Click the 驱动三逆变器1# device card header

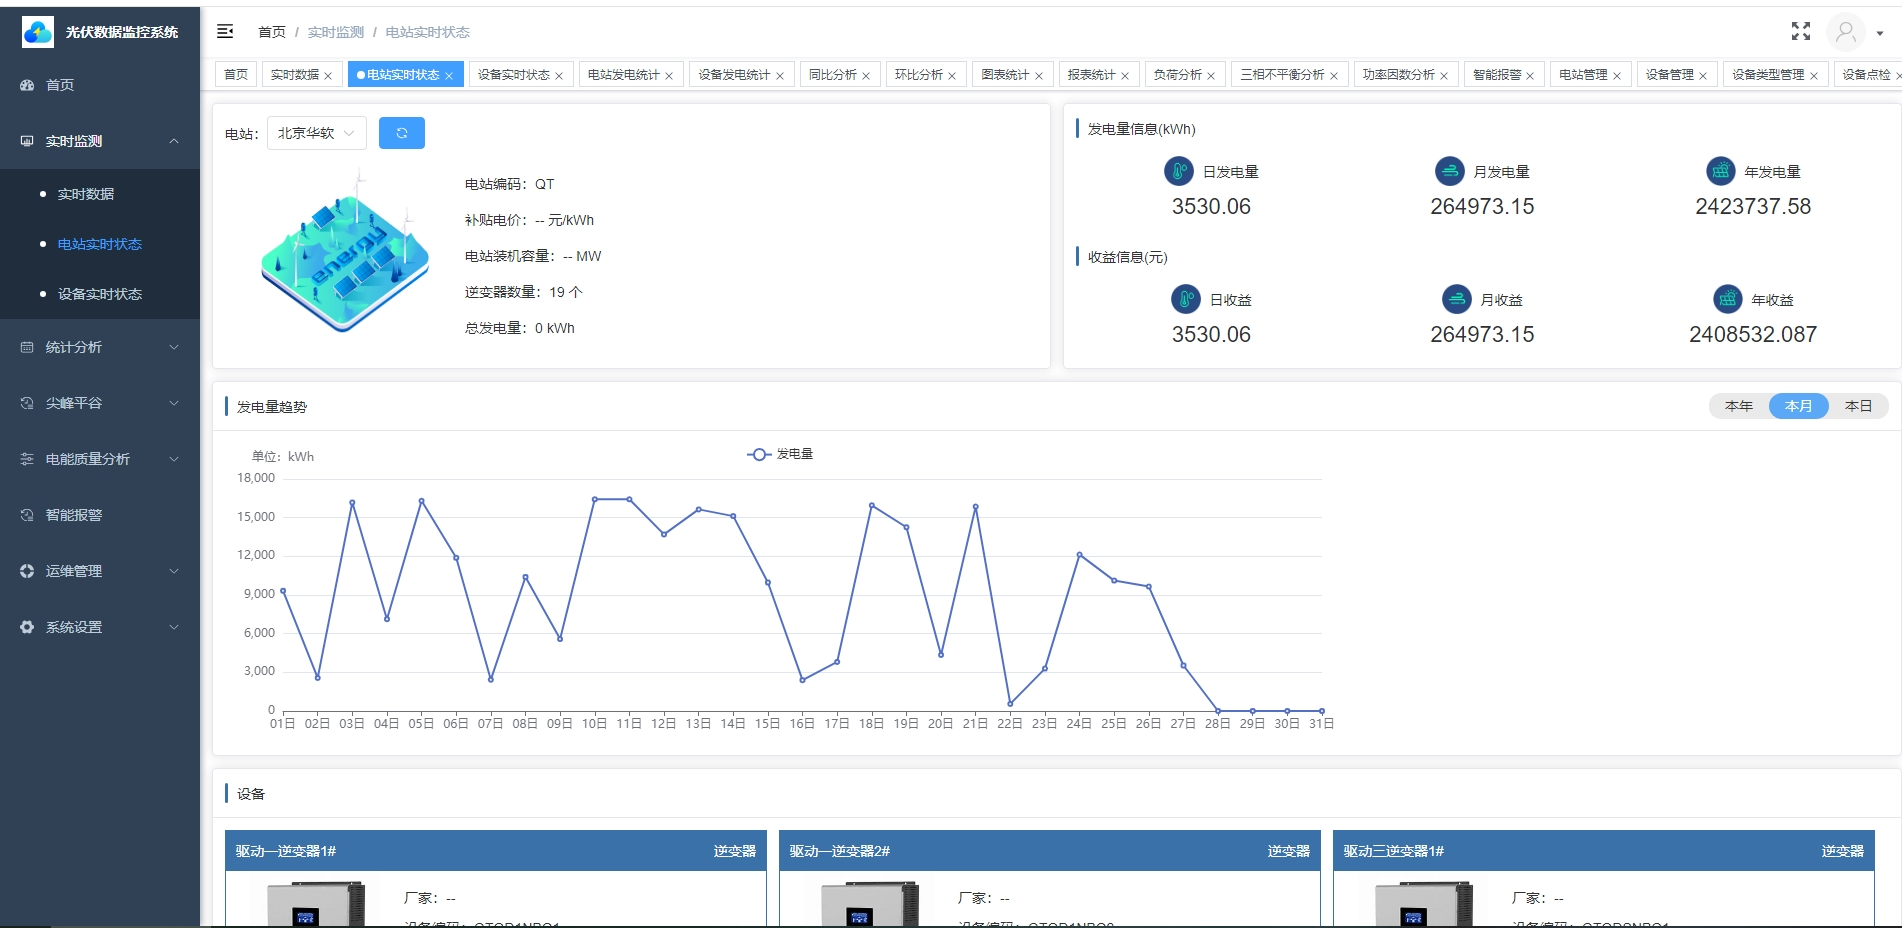pos(1604,851)
